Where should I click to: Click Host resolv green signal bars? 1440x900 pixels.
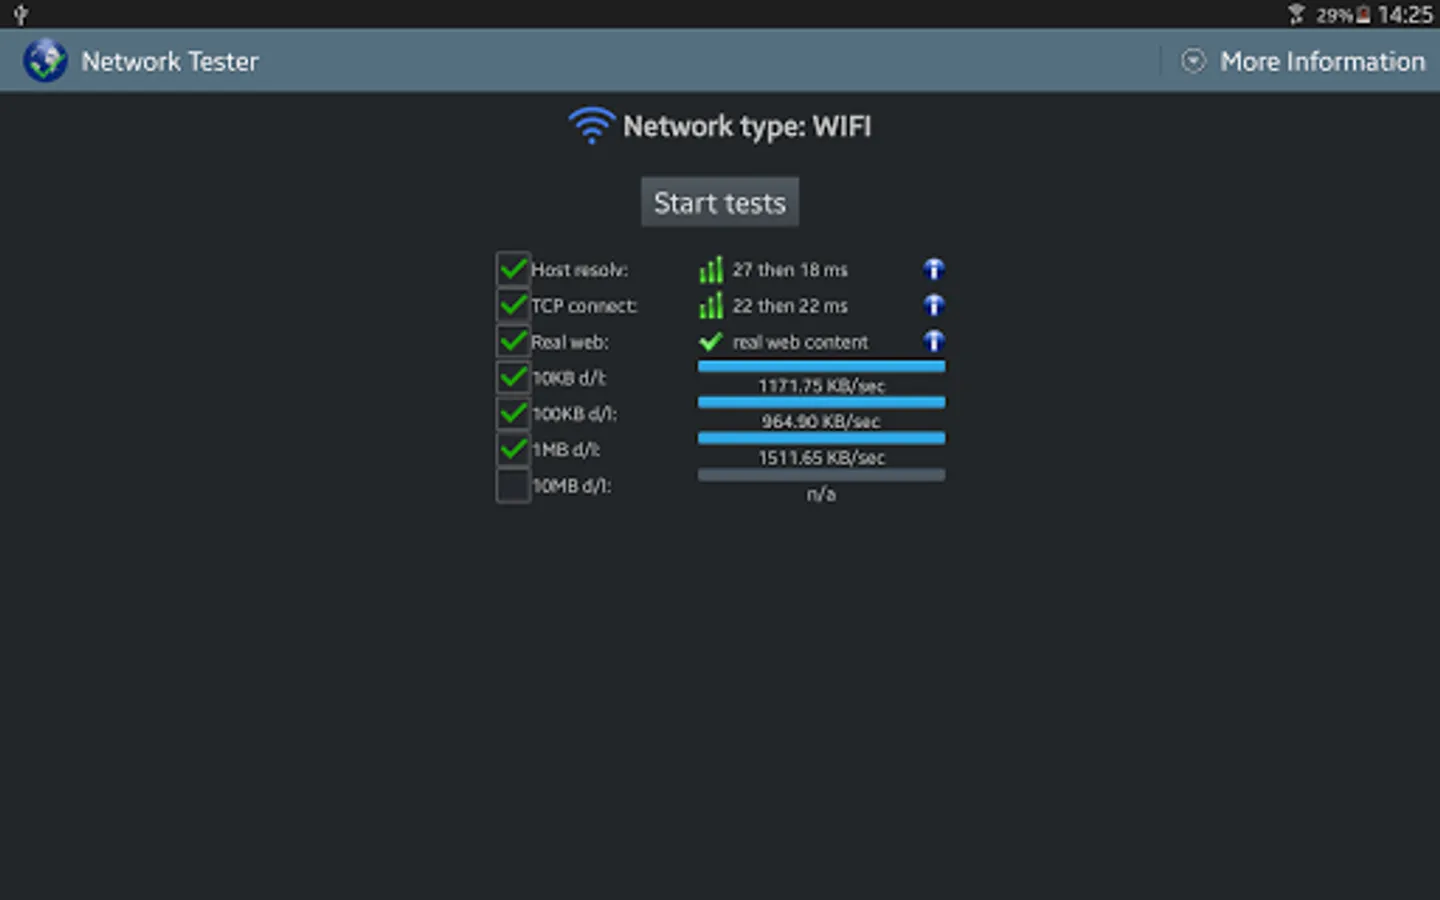pos(711,269)
